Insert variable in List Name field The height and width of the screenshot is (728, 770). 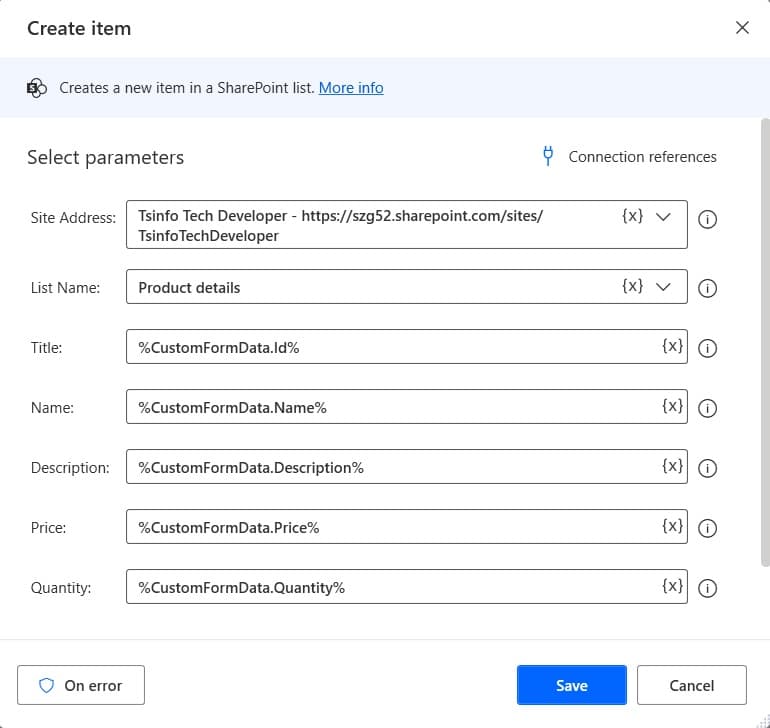pos(632,286)
